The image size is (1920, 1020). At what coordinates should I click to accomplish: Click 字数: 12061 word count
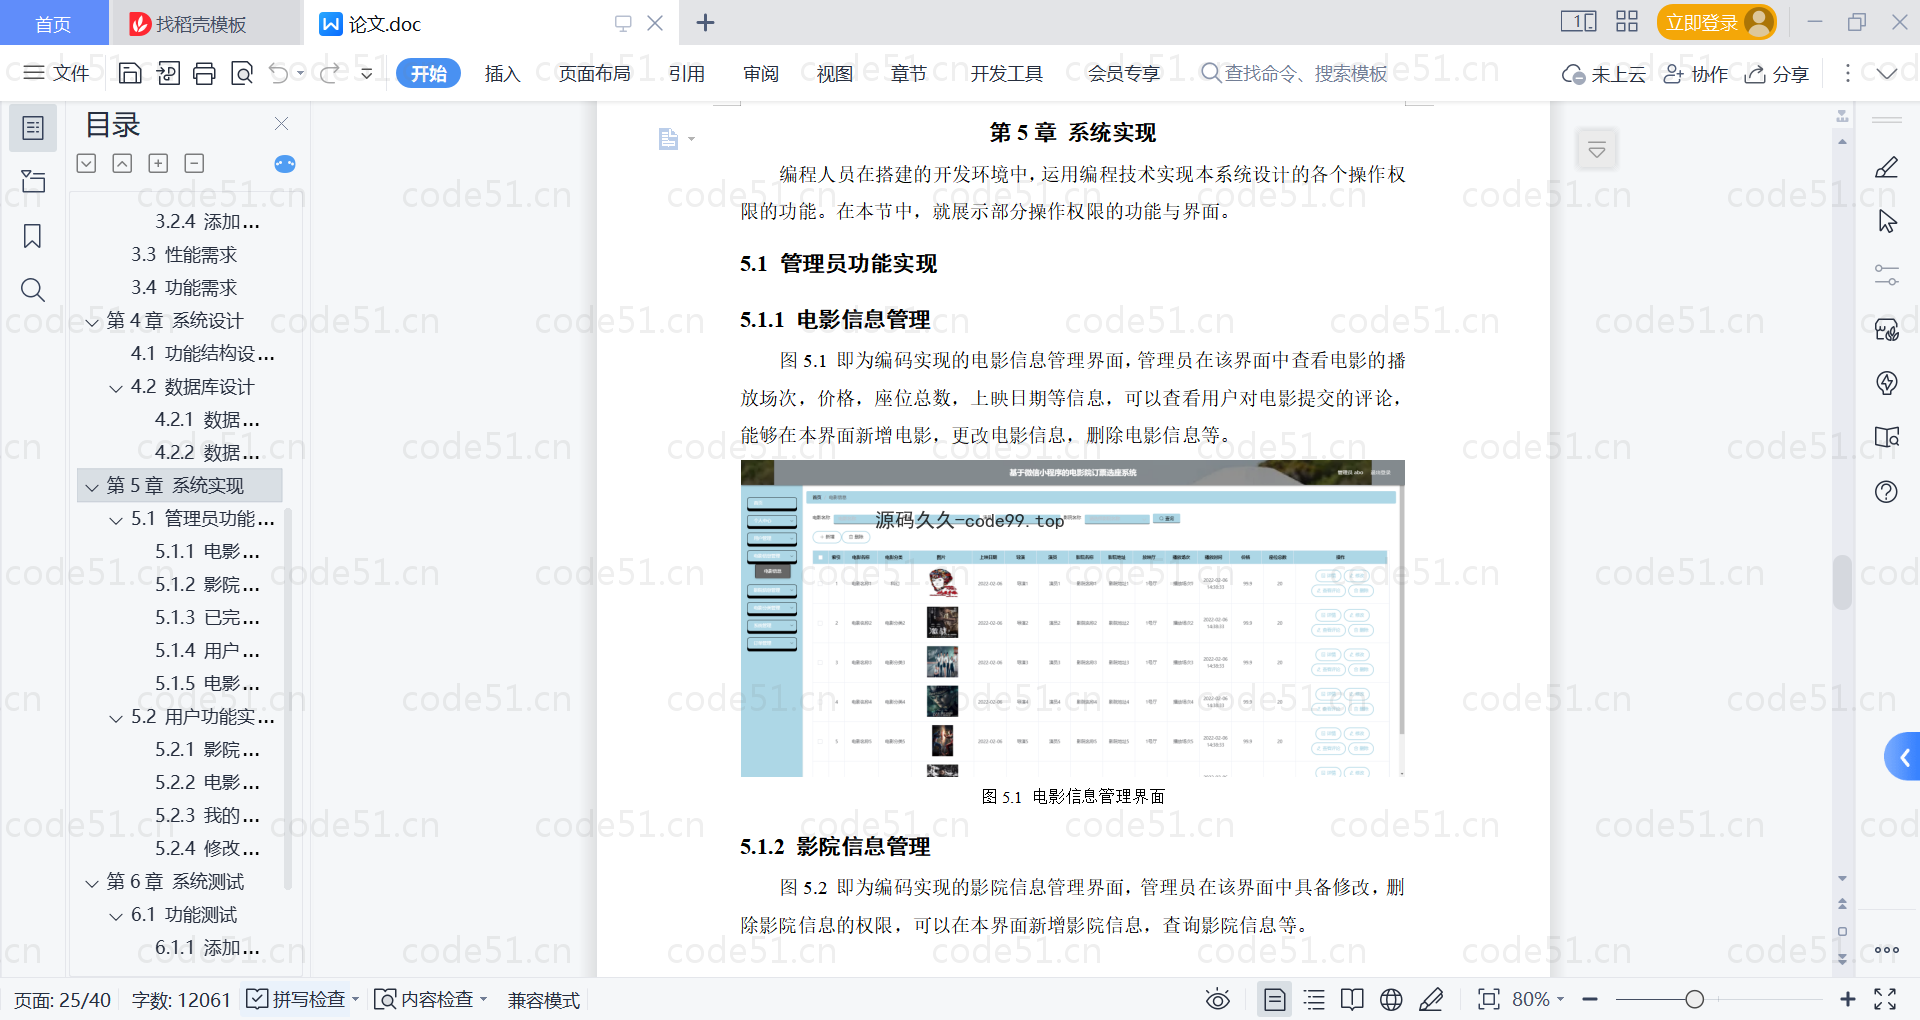181,999
